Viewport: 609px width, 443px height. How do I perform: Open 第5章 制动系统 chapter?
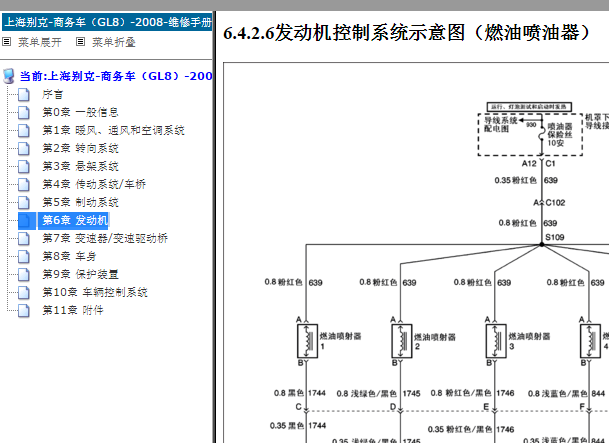pos(80,202)
